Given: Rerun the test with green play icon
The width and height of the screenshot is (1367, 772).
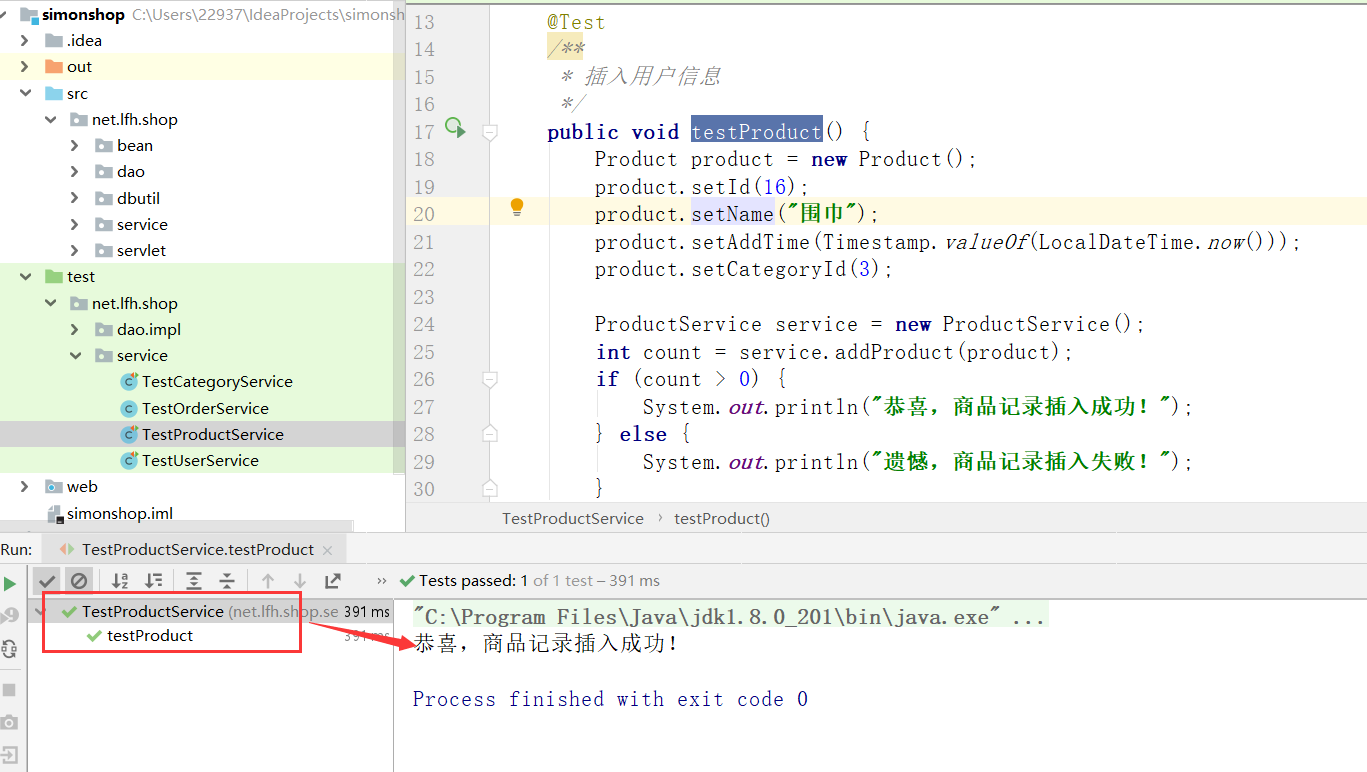Looking at the screenshot, I should tap(10, 583).
